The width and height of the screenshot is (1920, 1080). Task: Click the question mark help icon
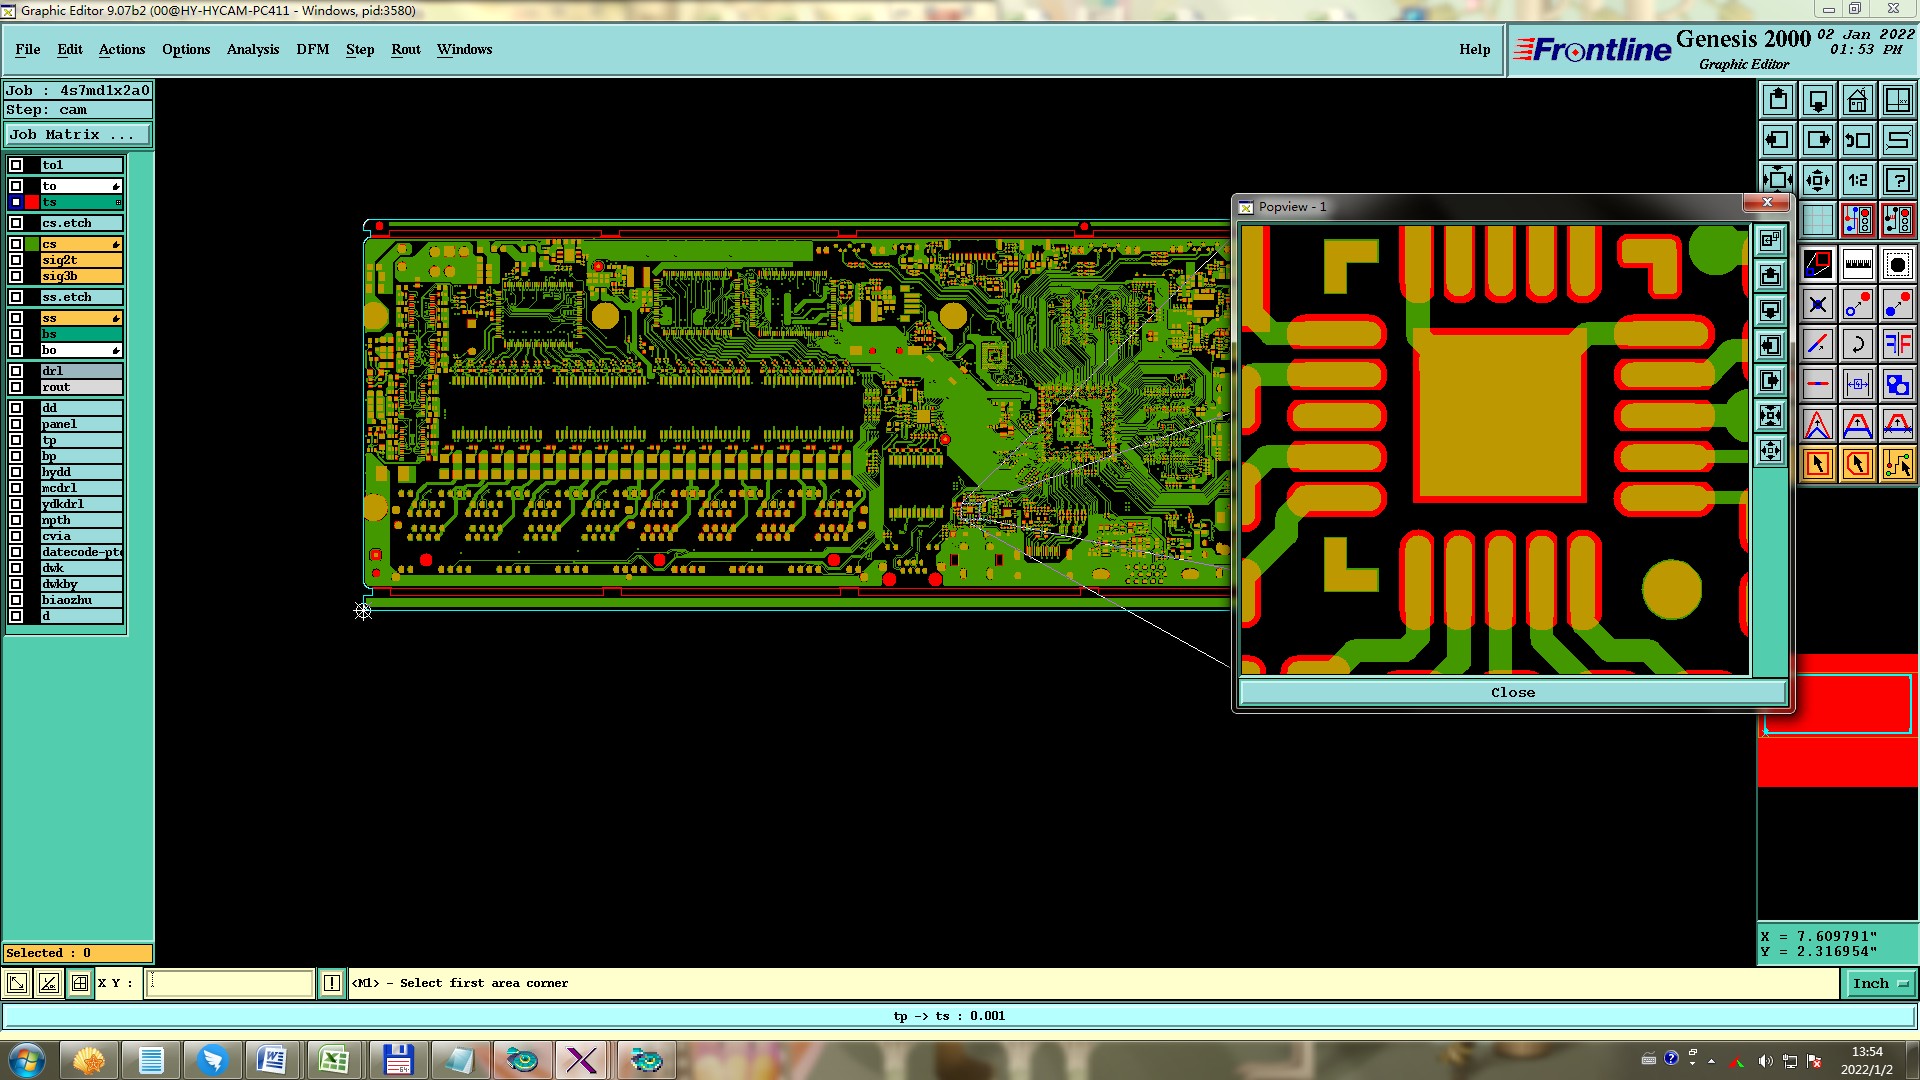click(1897, 180)
